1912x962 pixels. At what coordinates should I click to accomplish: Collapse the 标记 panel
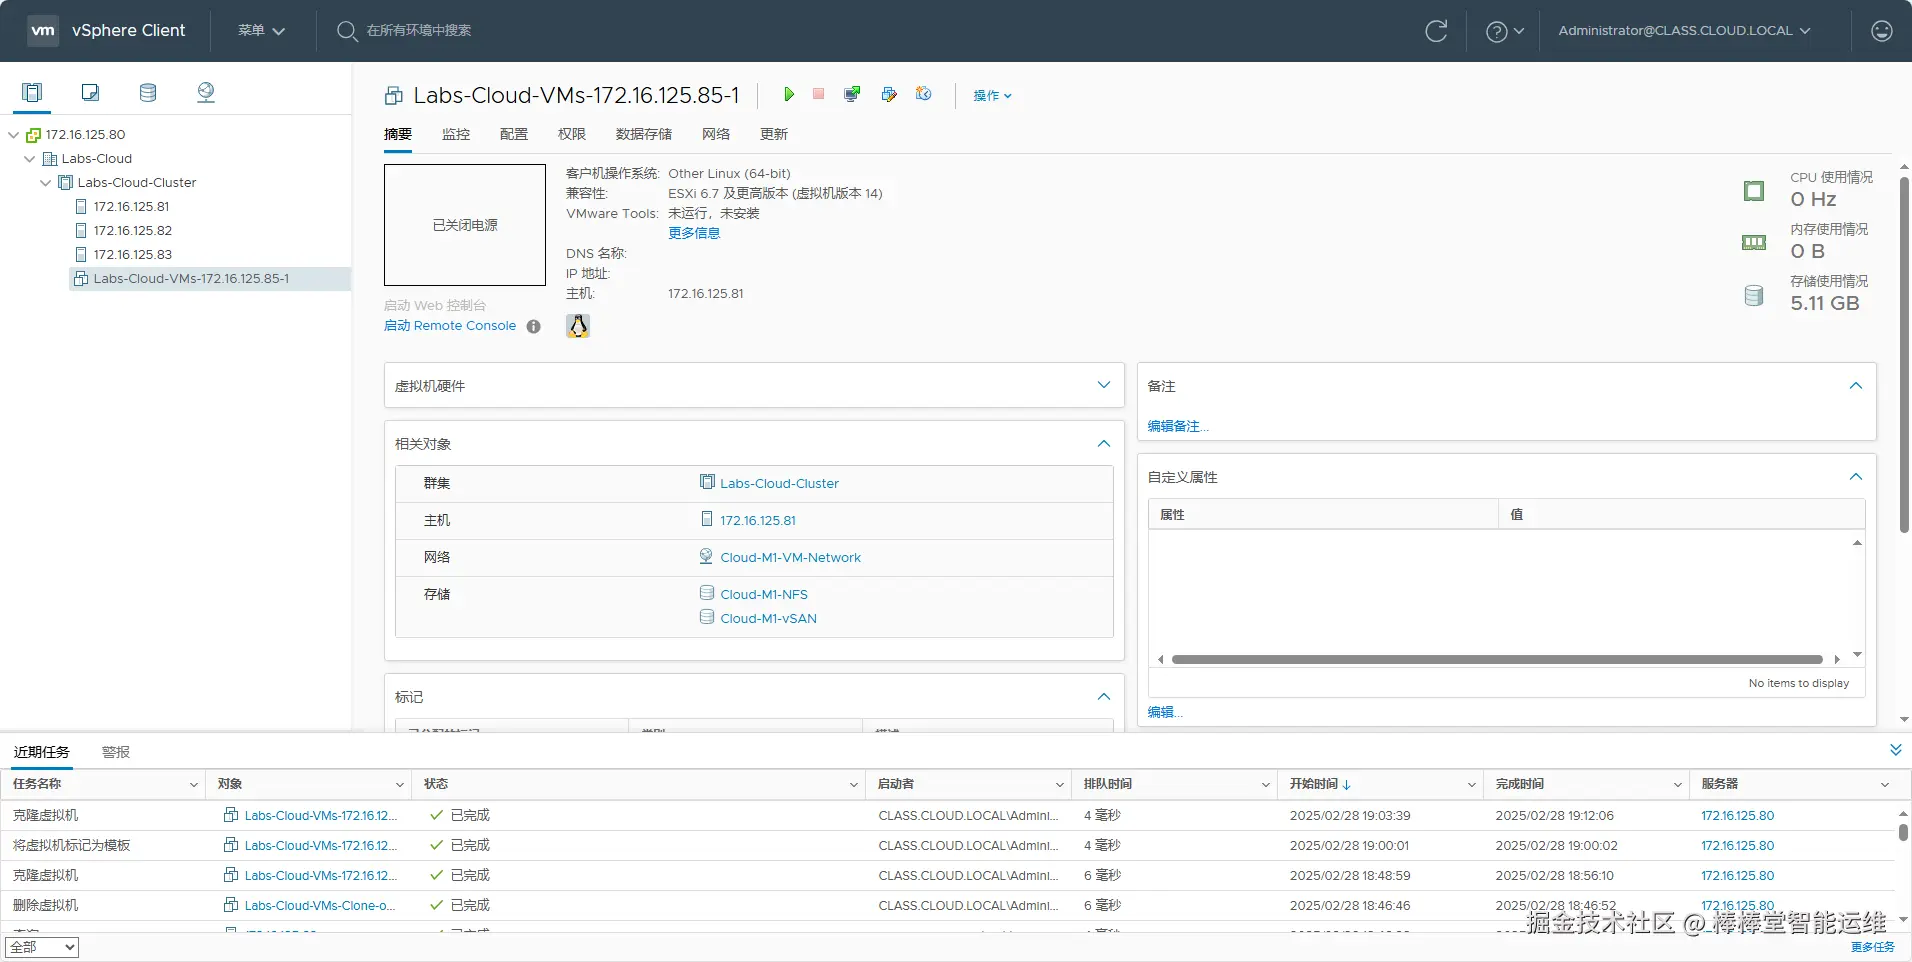point(1104,696)
